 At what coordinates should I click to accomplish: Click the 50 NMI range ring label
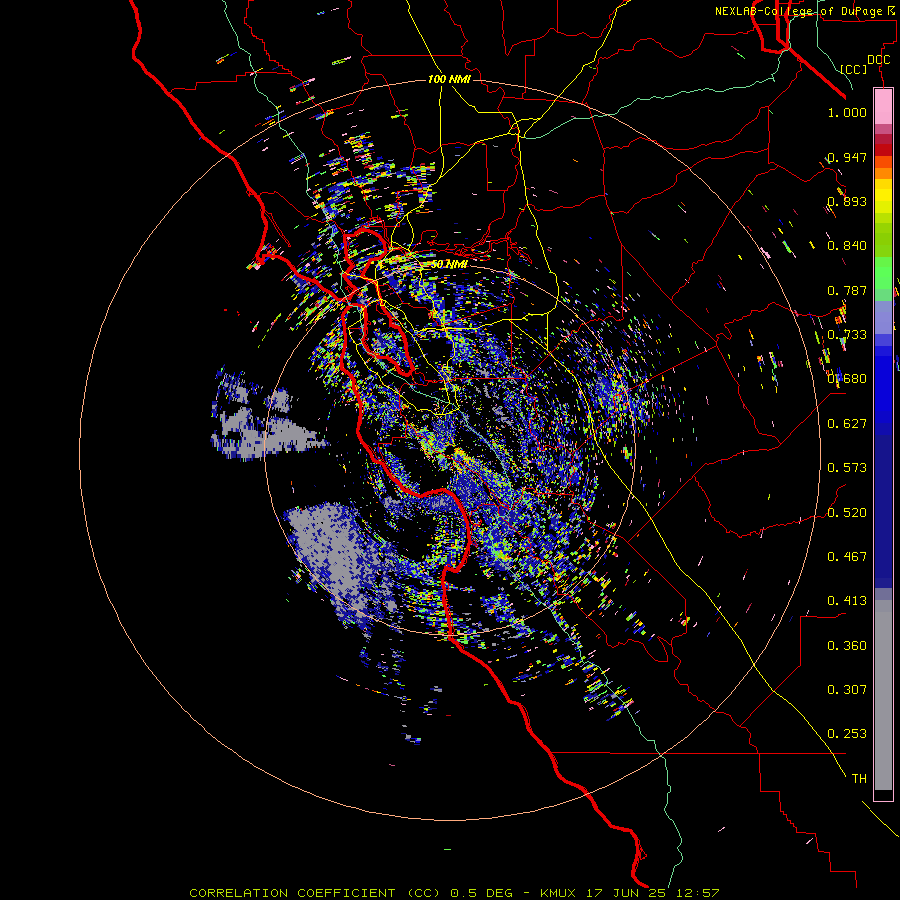(x=449, y=264)
